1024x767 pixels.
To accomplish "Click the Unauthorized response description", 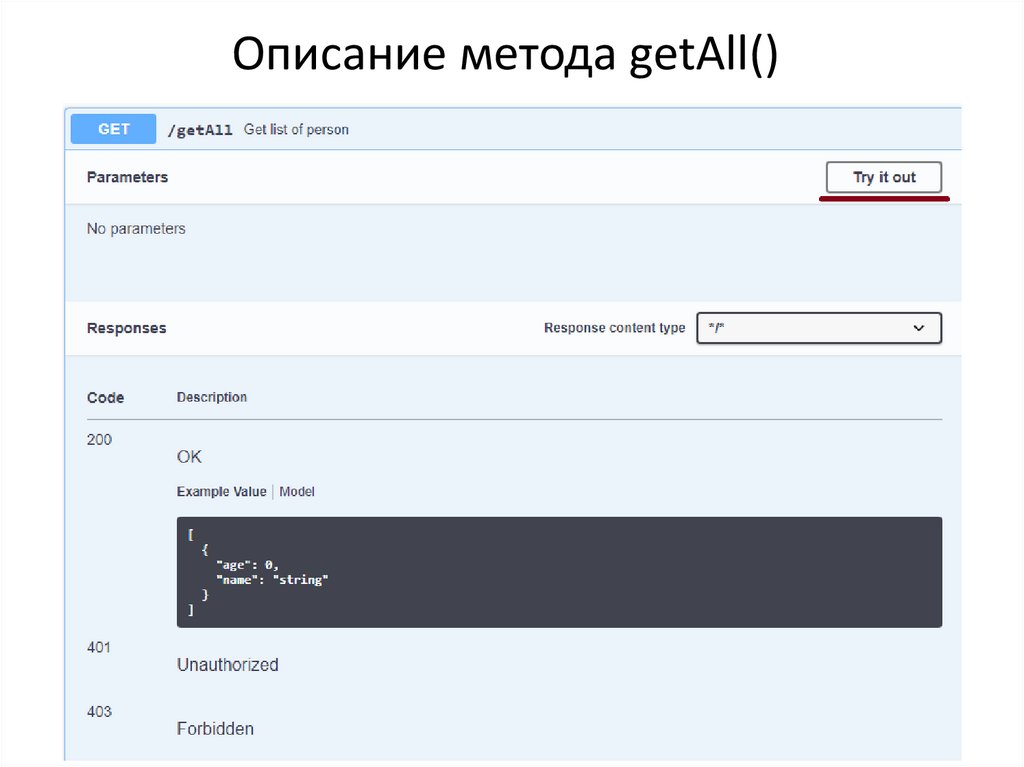I will pos(227,665).
